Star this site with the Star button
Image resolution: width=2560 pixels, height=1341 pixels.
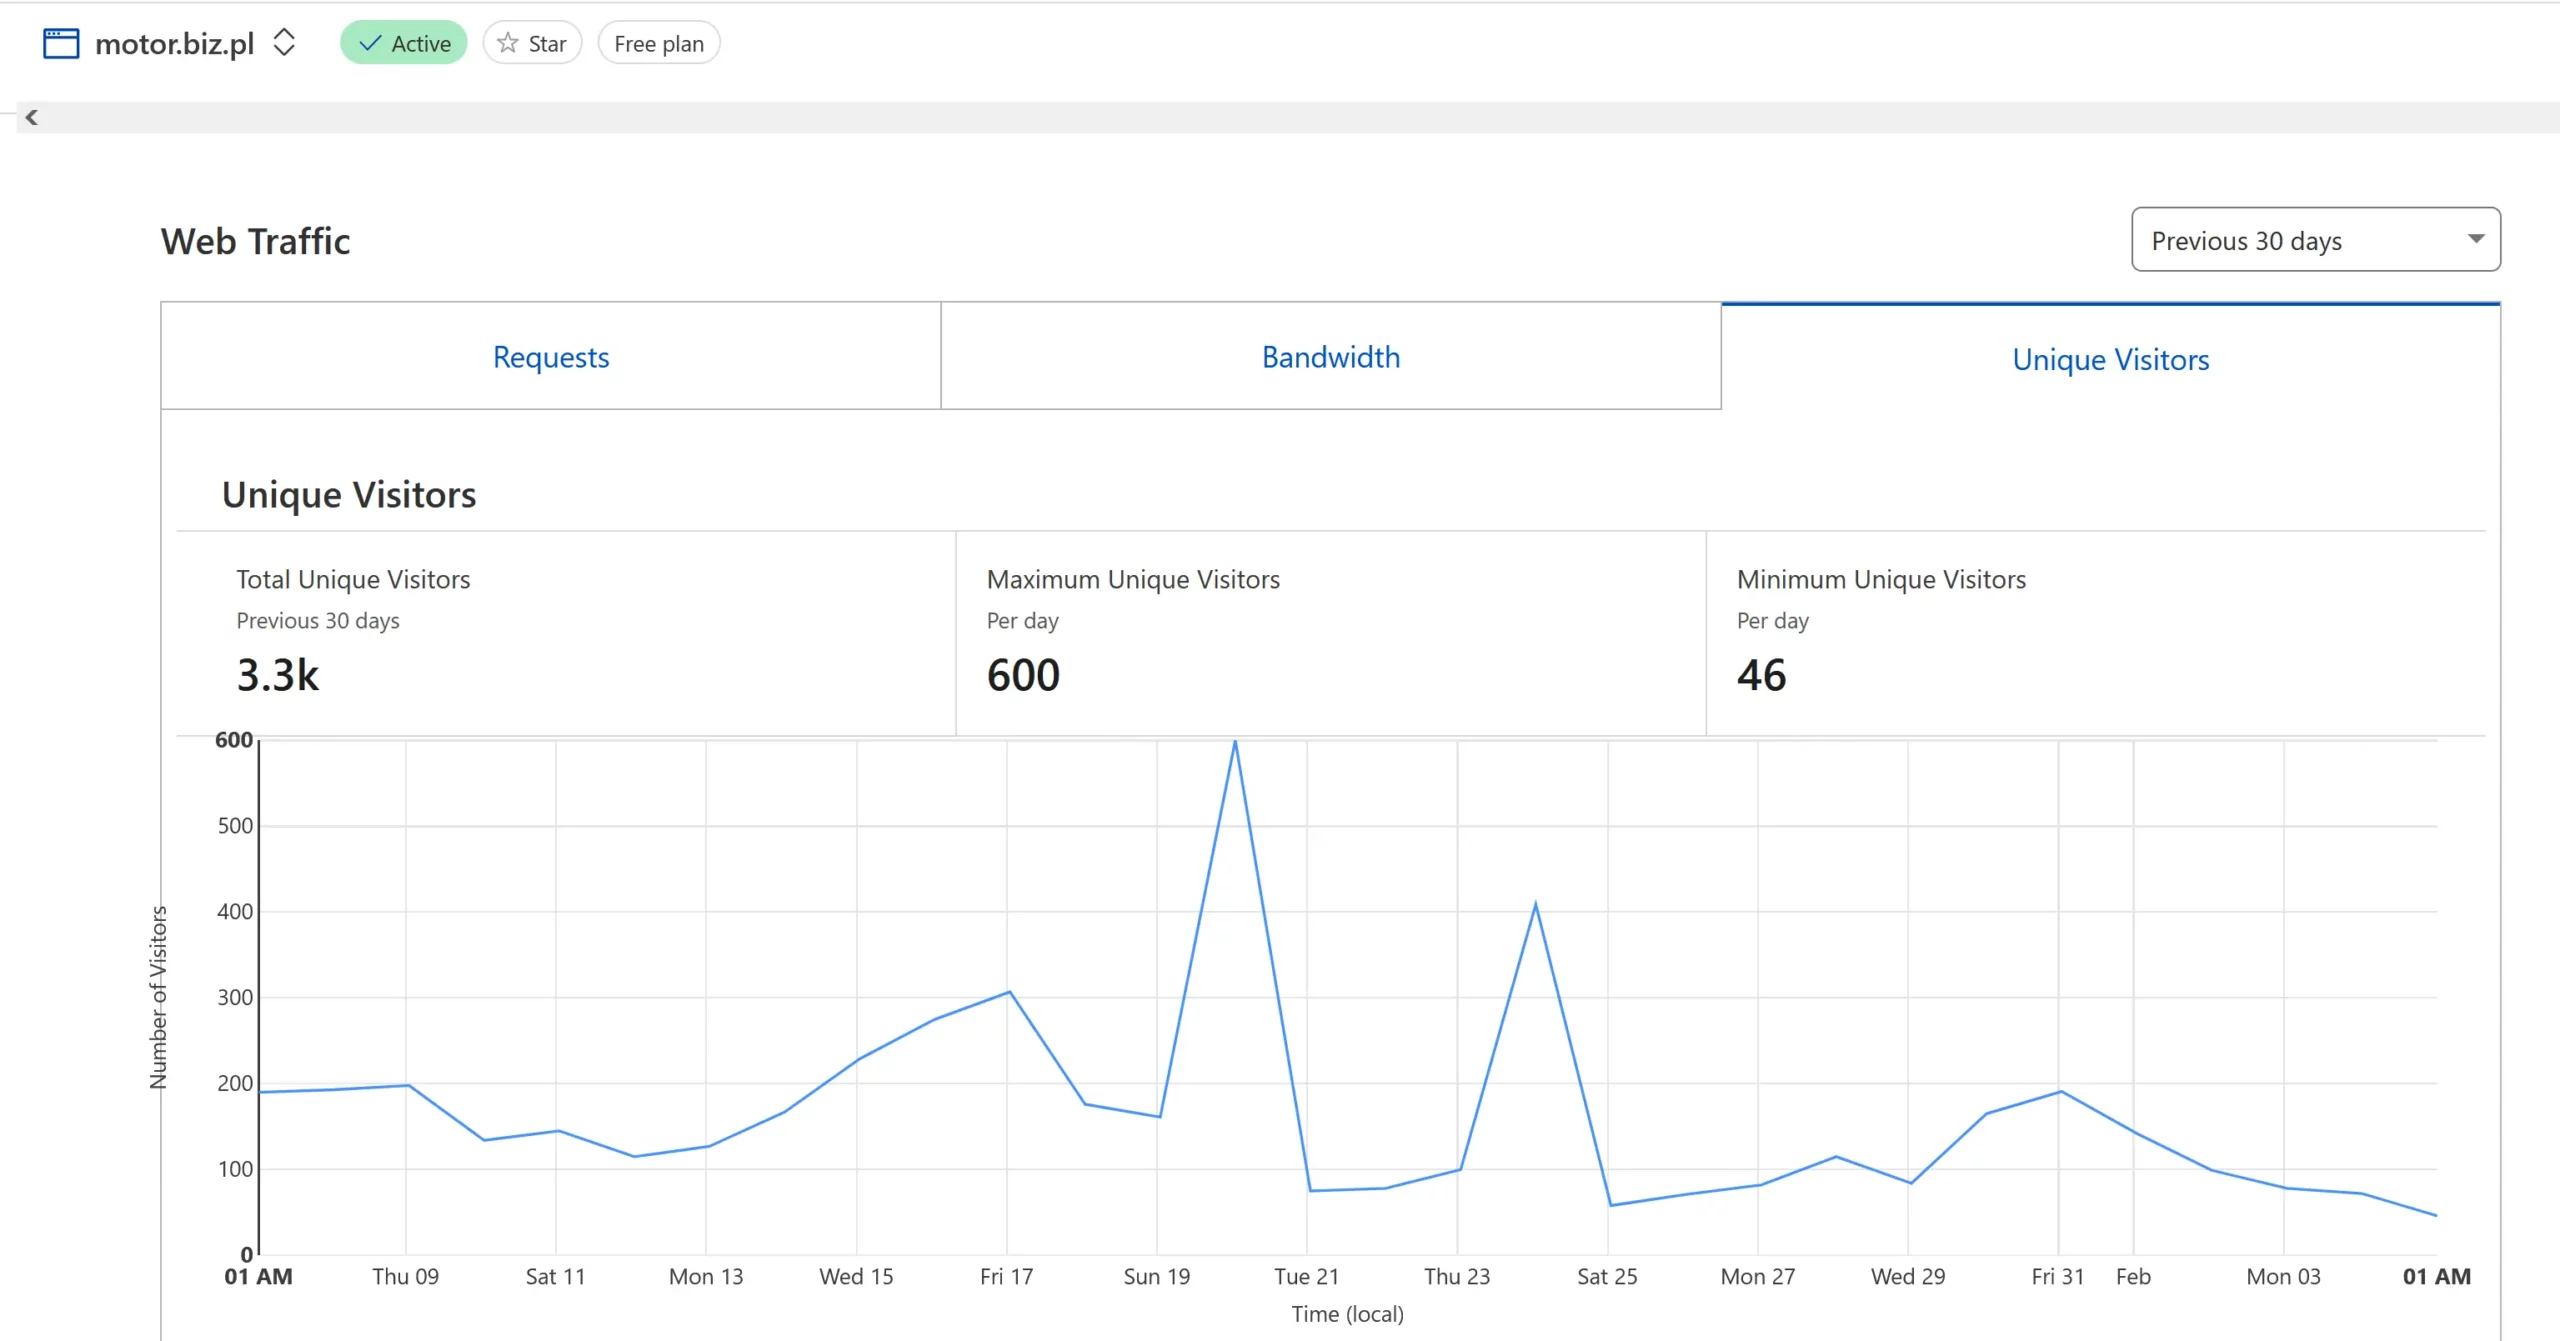click(532, 43)
